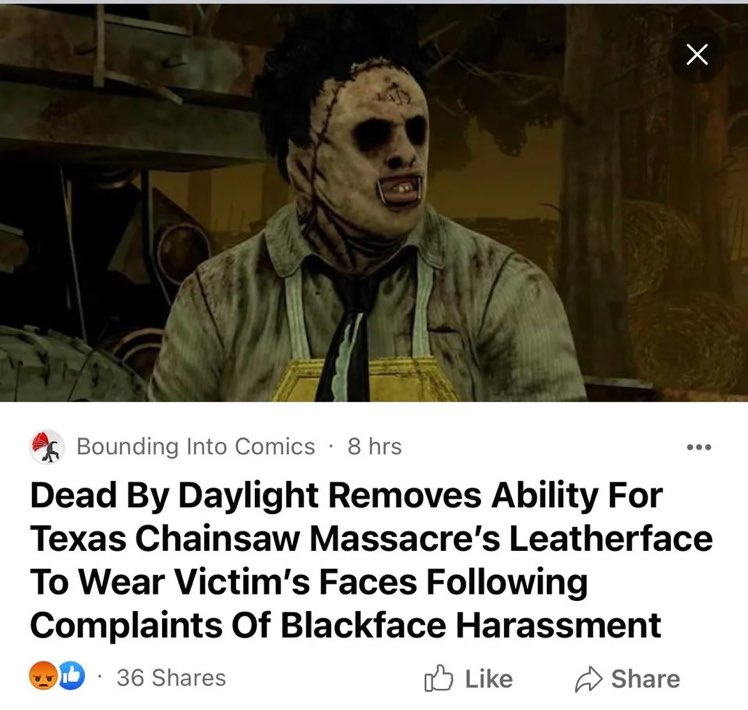Viewport: 748px width, 710px height.
Task: View the blue thumbs-up reaction icon
Action: click(72, 676)
